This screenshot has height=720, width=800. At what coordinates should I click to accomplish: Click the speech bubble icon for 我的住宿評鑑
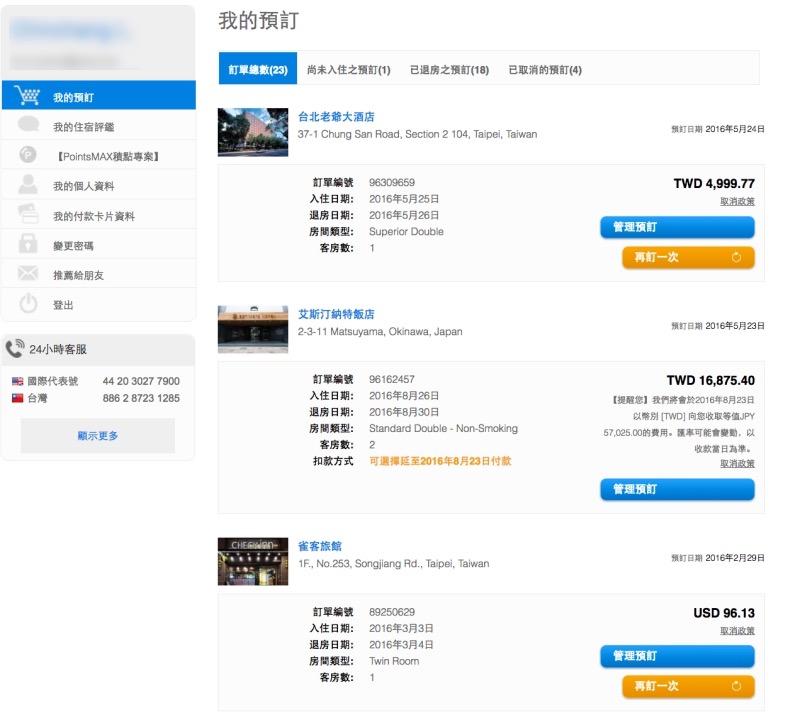pyautogui.click(x=28, y=126)
